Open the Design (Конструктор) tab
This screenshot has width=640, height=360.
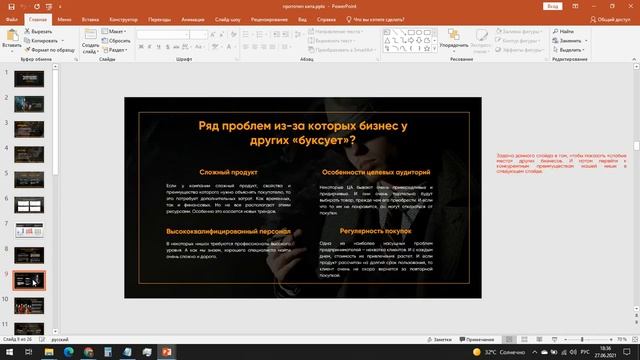(123, 19)
